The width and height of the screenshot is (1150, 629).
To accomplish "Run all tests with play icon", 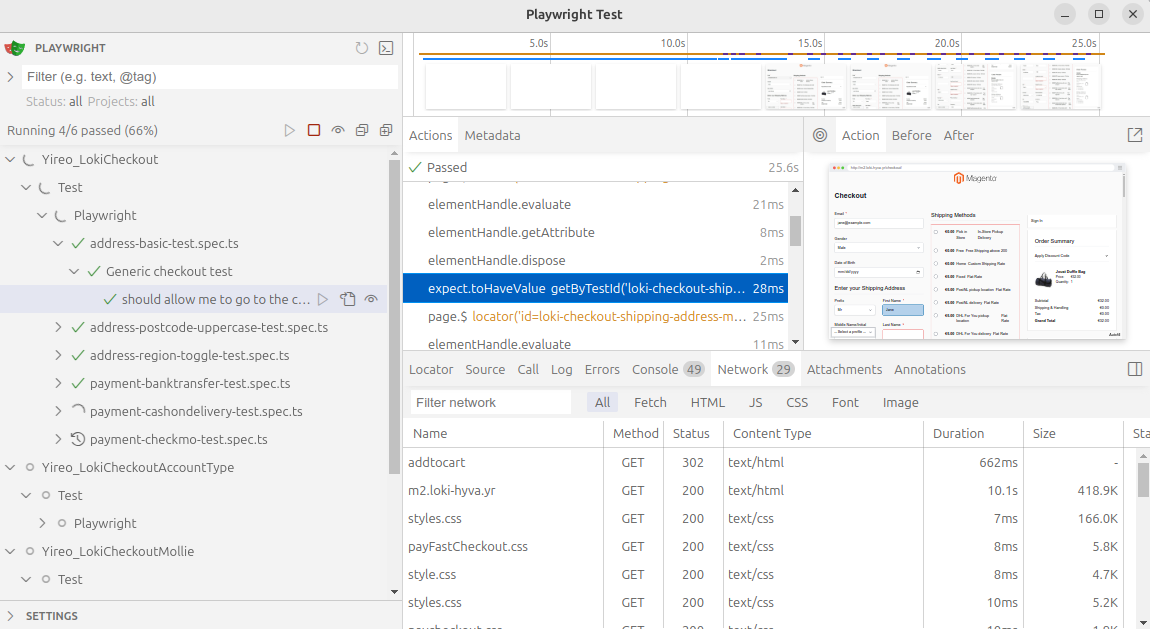I will pos(290,130).
